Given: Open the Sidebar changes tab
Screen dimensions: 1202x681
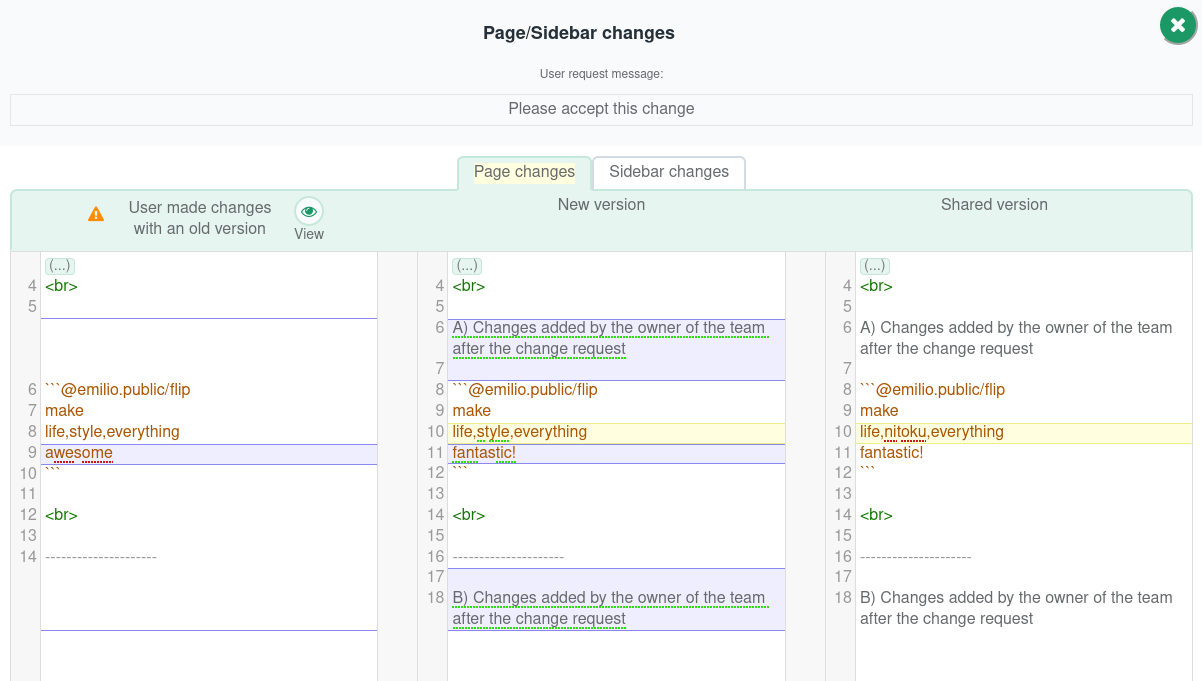Looking at the screenshot, I should coord(669,172).
